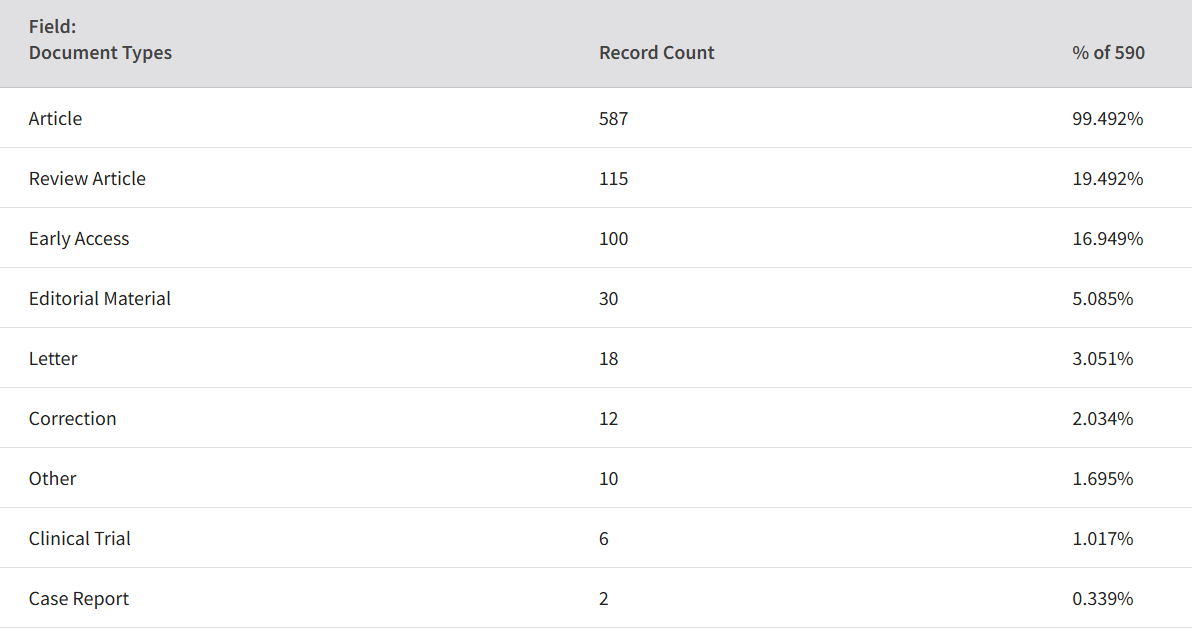
Task: Select the Letter document type
Action: coord(53,359)
